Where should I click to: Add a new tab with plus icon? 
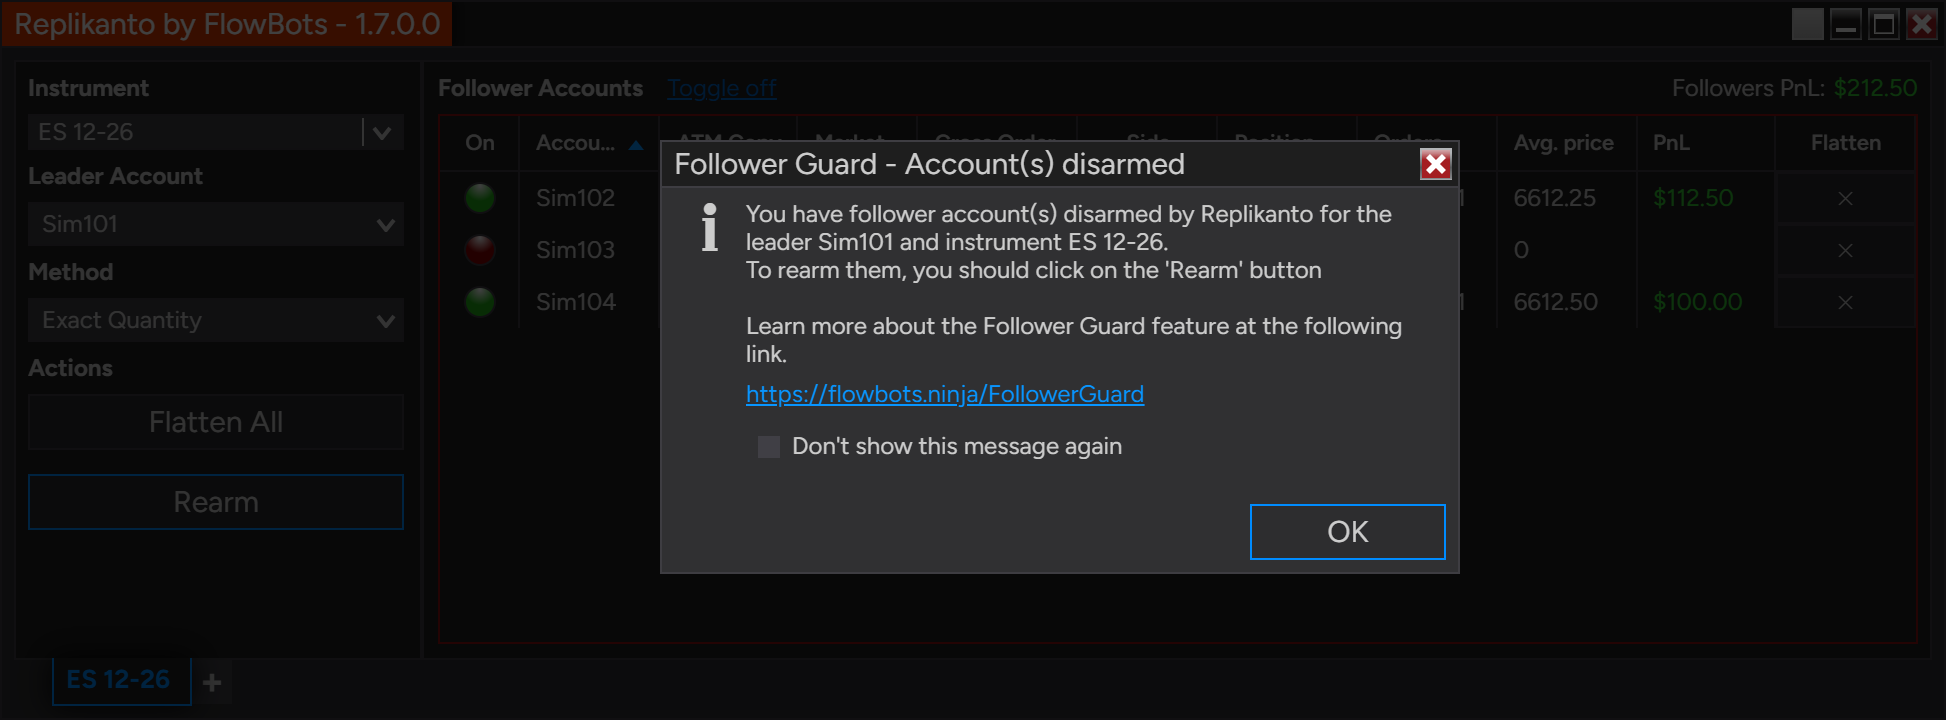coord(212,682)
